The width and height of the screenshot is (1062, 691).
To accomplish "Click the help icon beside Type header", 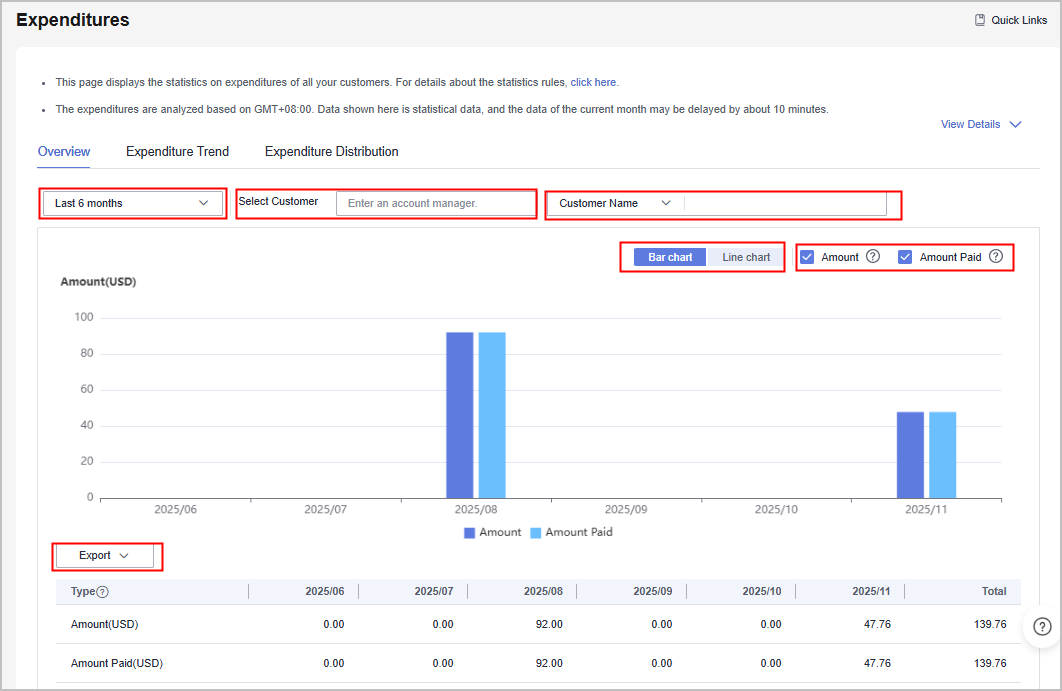I will pyautogui.click(x=102, y=592).
